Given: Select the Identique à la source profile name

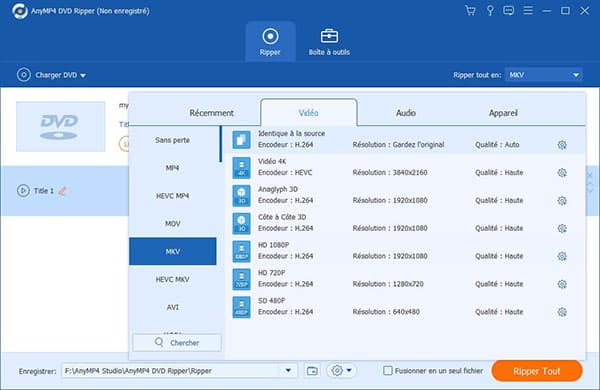Looking at the screenshot, I should pos(292,134).
